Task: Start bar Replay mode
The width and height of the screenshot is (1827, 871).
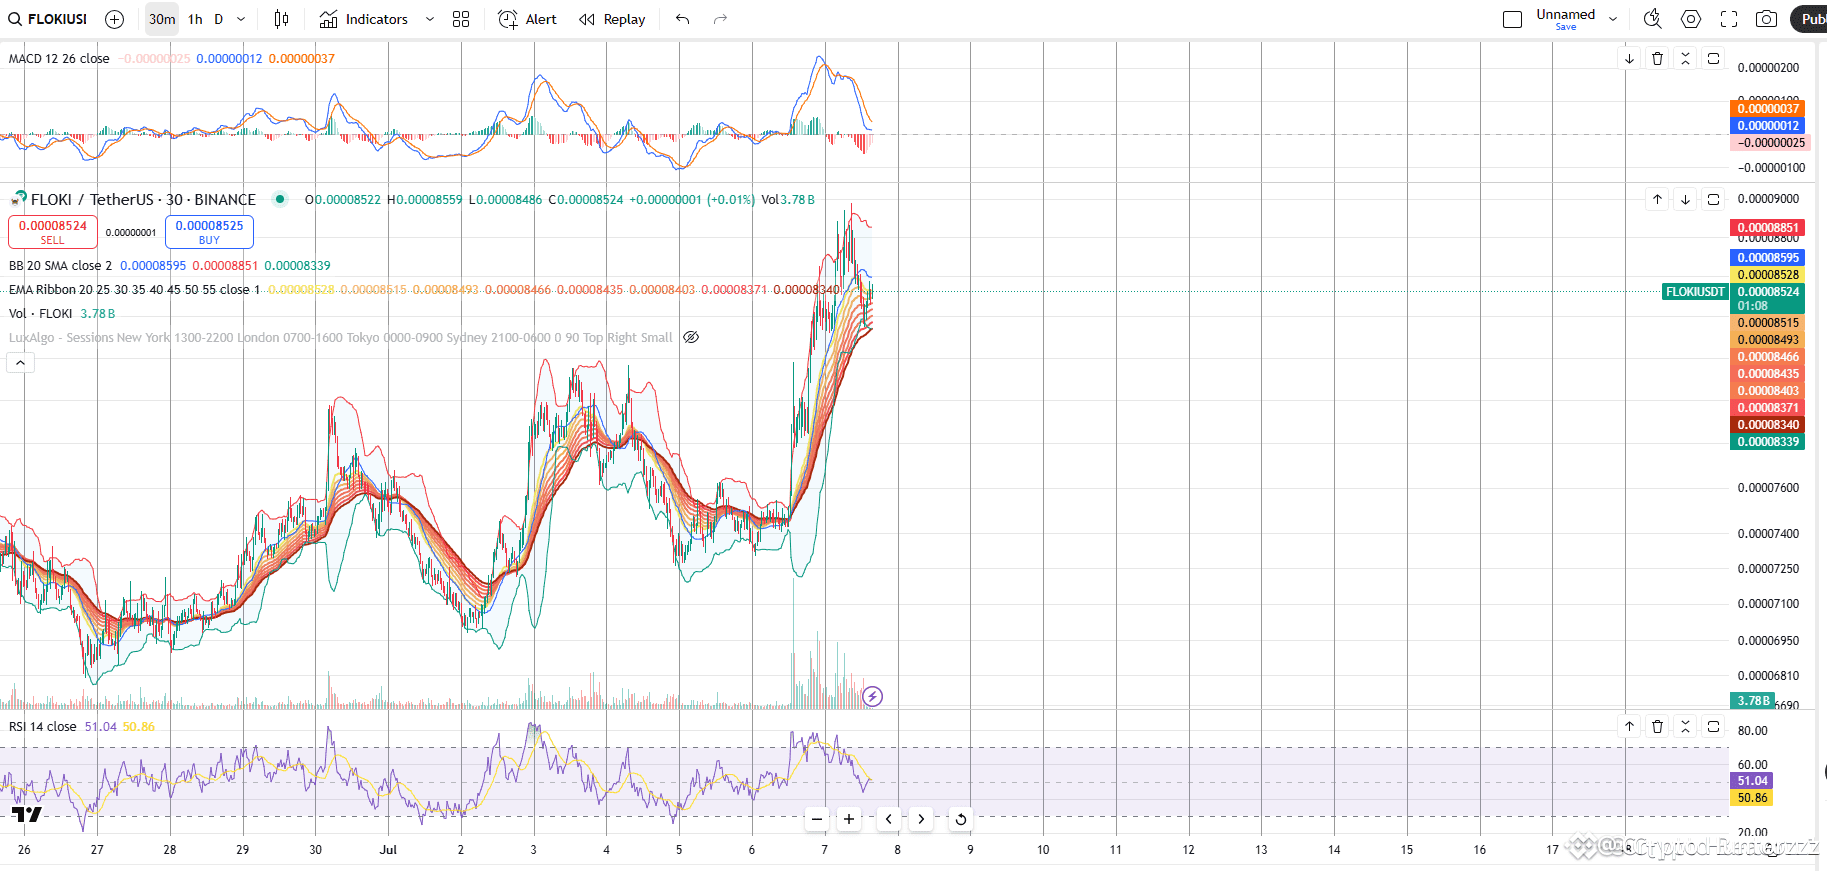Action: pos(612,19)
